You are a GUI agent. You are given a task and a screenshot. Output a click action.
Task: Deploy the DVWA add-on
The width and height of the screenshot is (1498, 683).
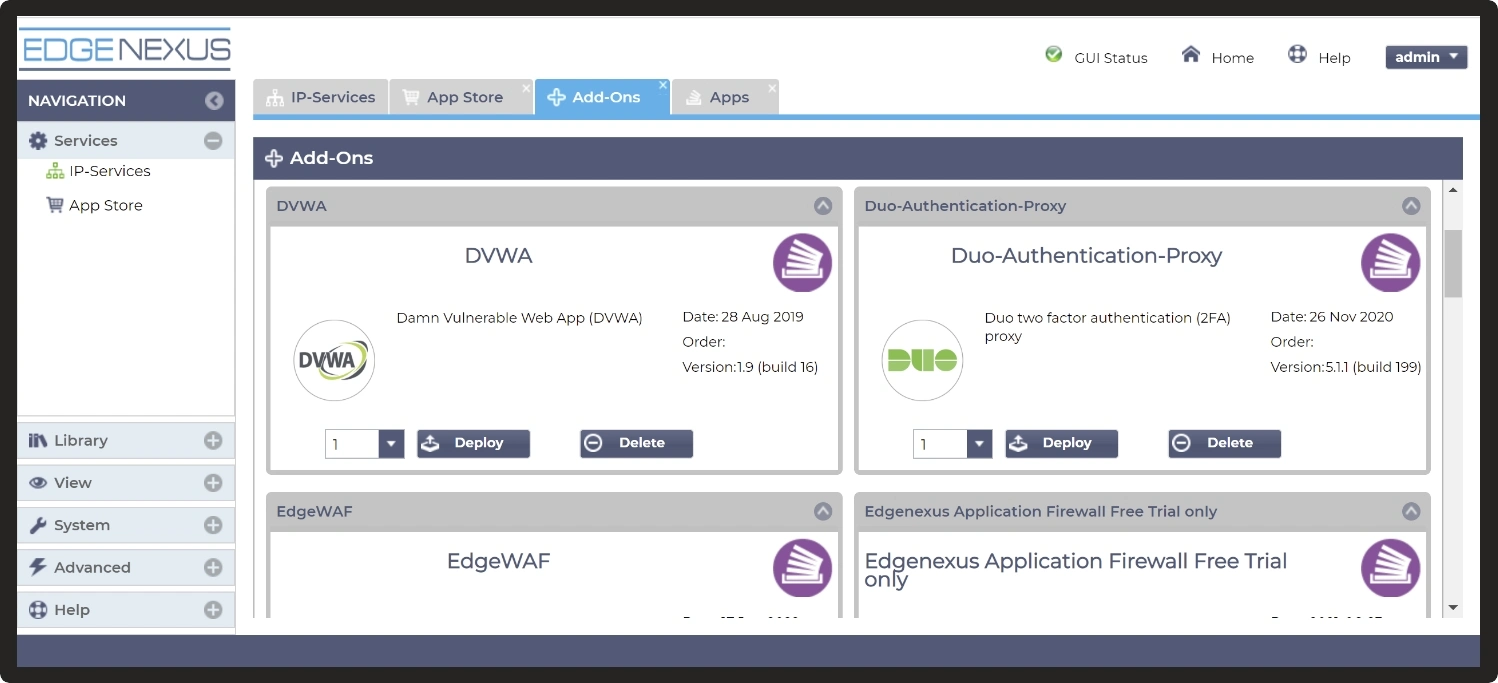coord(473,444)
